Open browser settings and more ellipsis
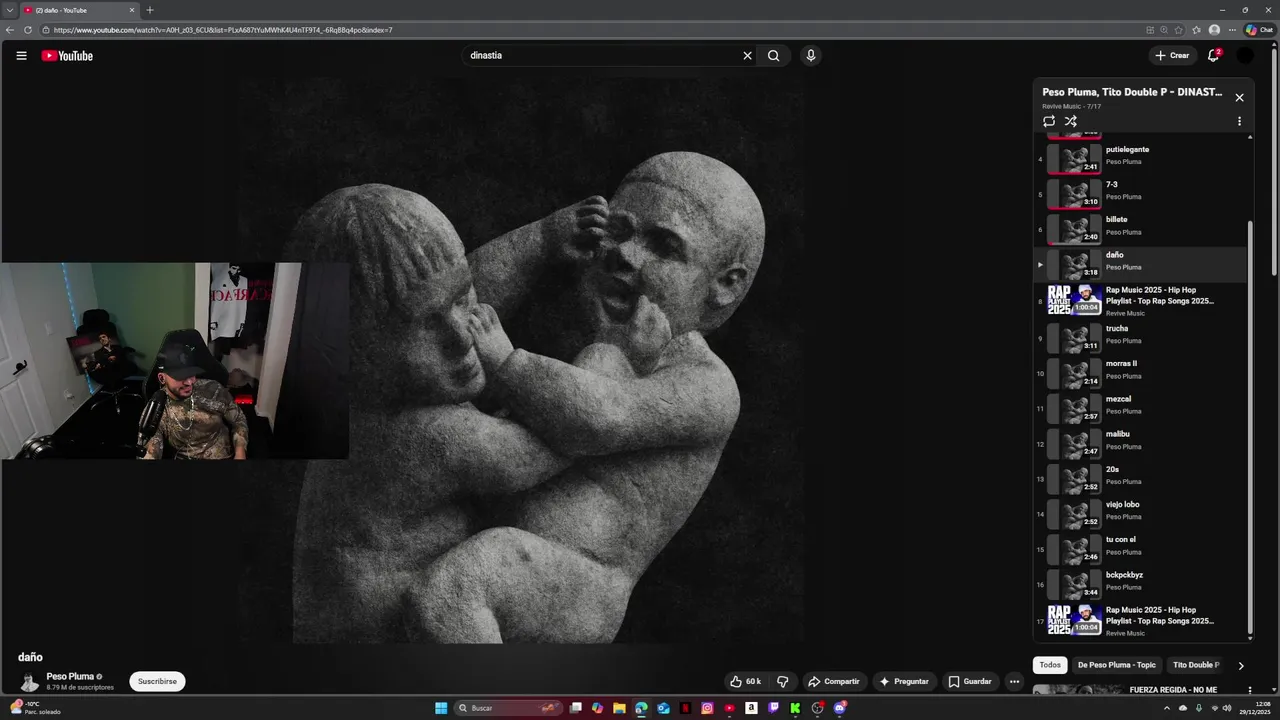Screen dimensions: 1280x720 coord(1232,30)
